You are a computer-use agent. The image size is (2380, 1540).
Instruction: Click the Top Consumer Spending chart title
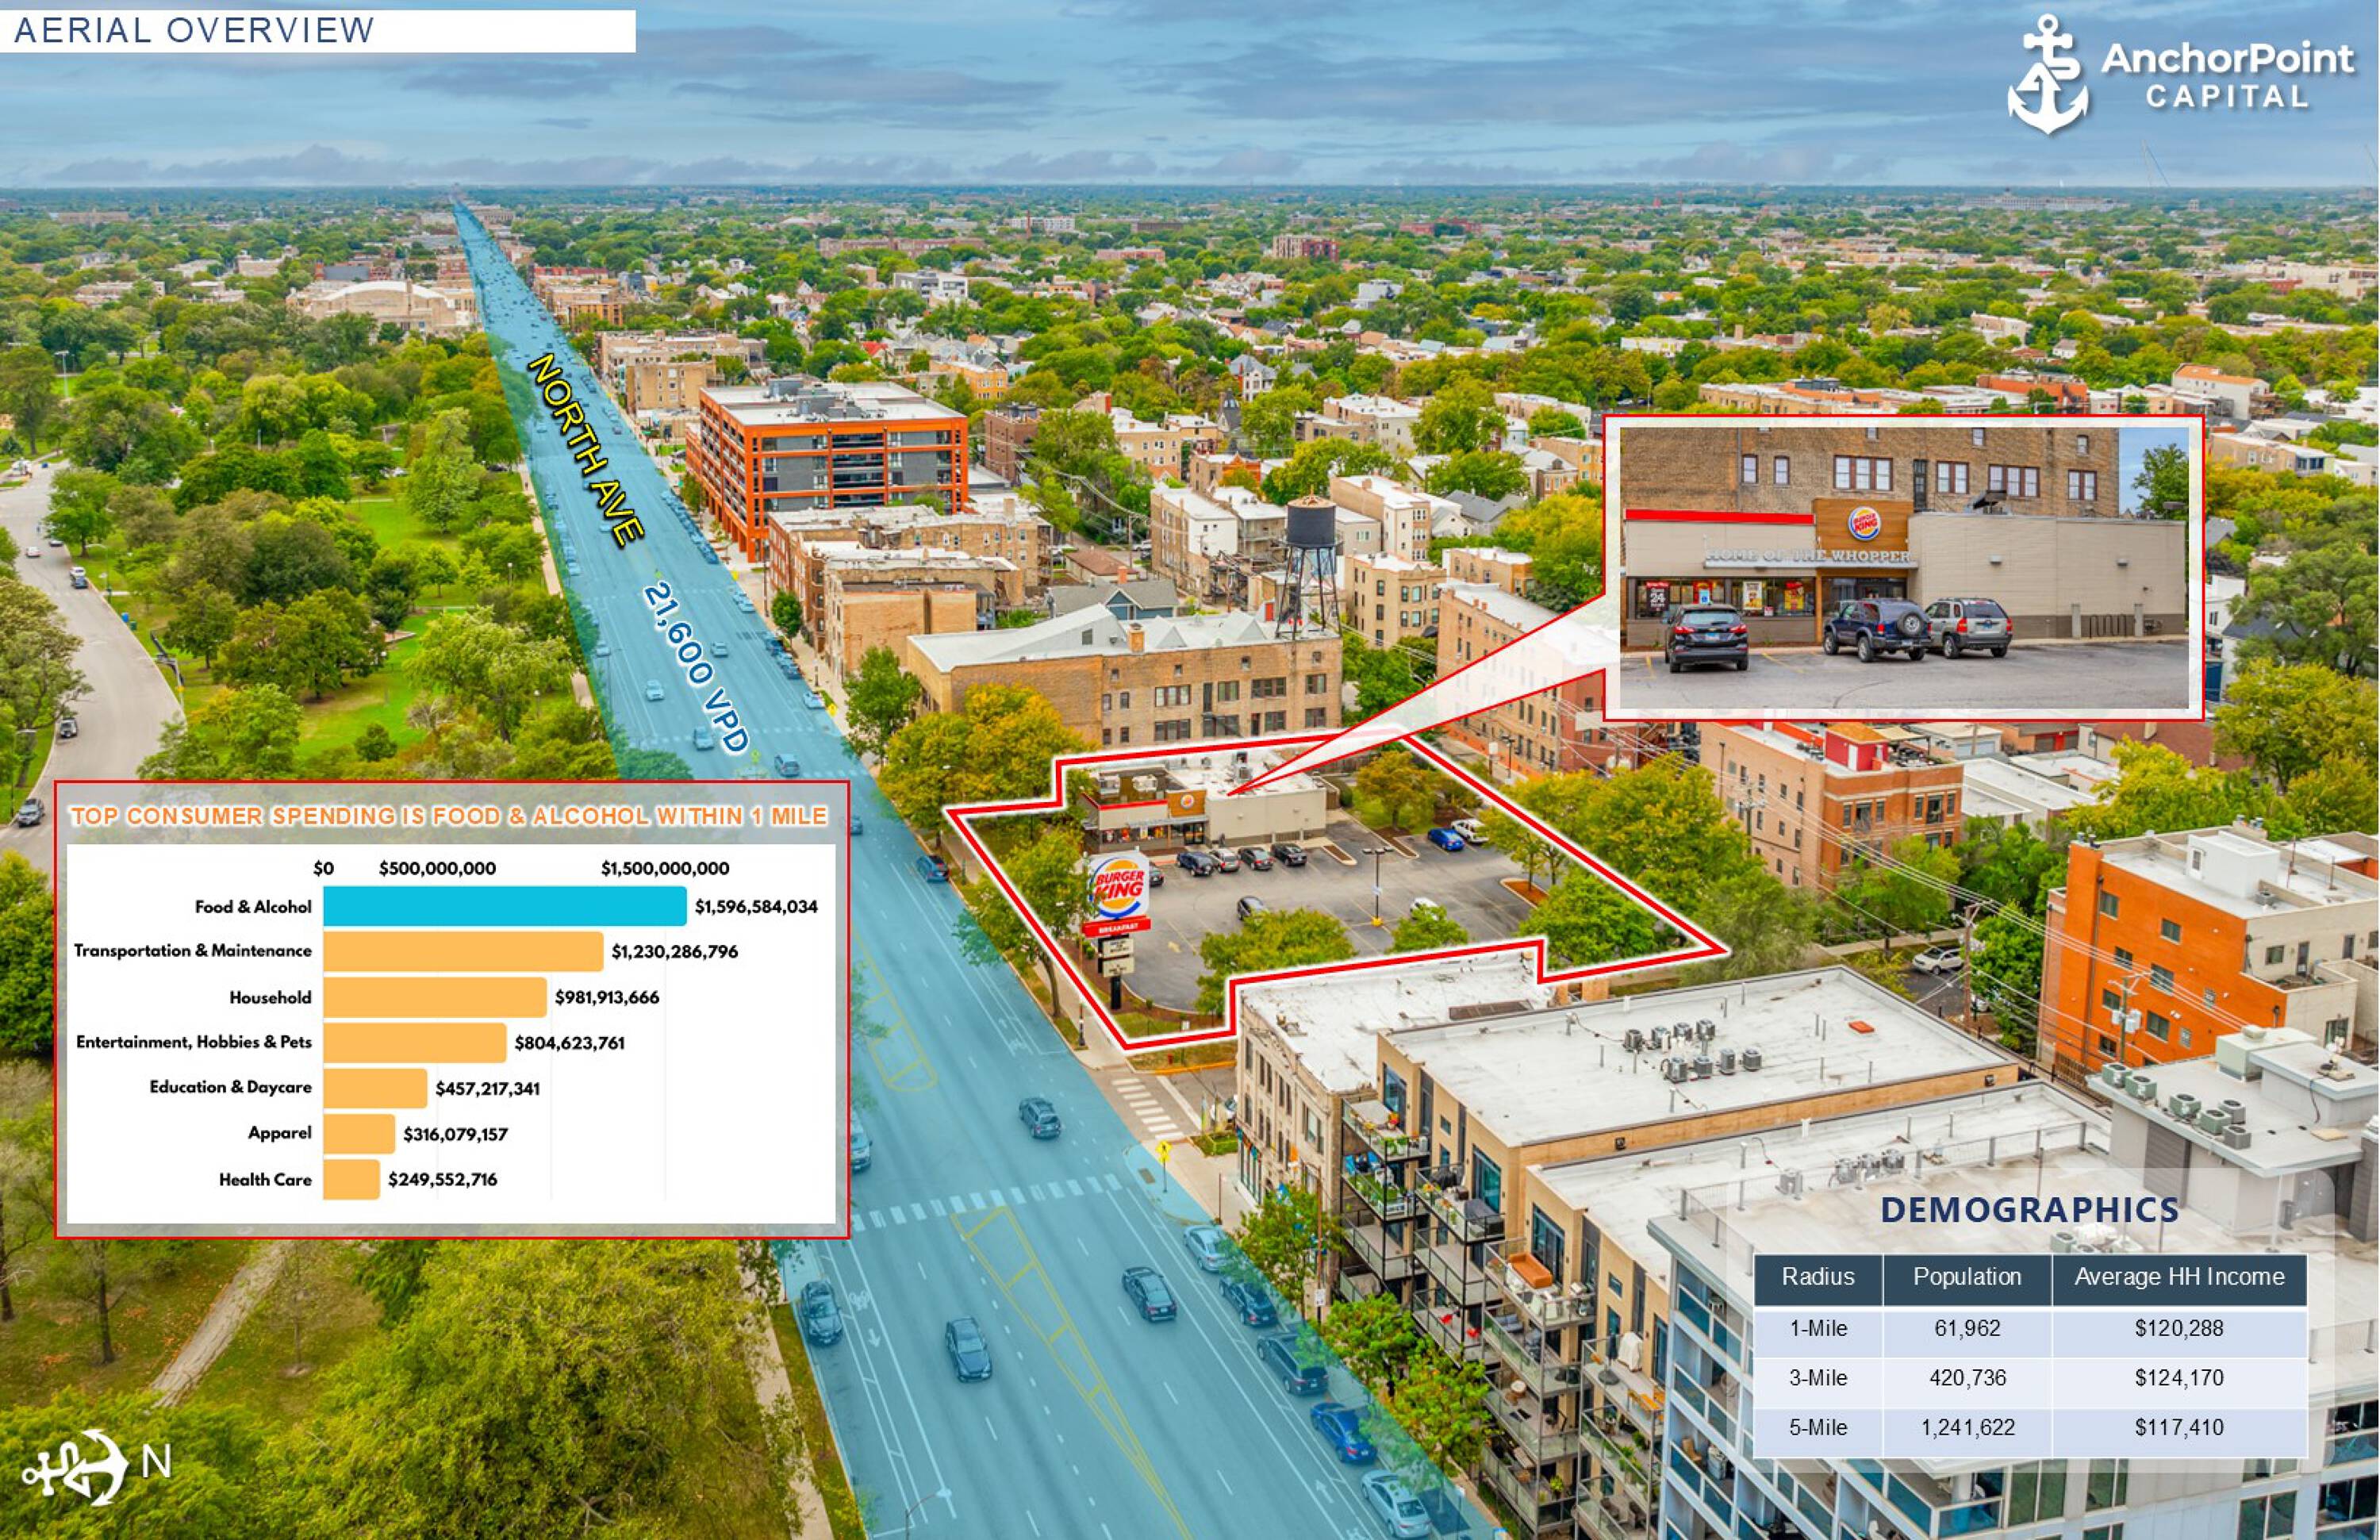tap(448, 816)
